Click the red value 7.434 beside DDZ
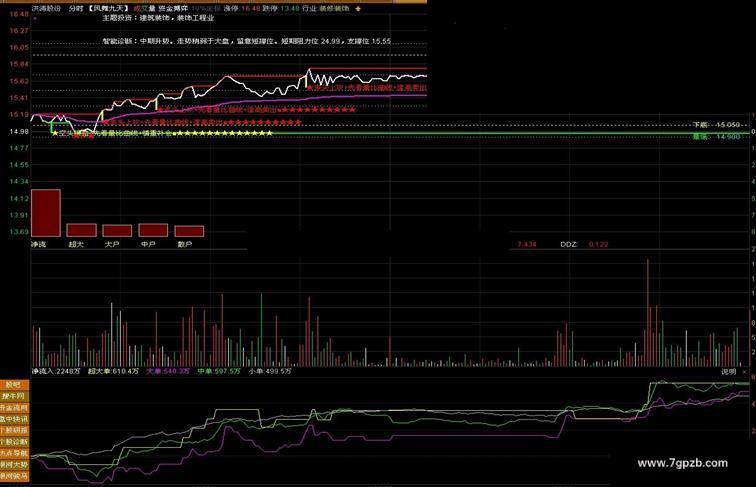The image size is (756, 487). (x=527, y=244)
